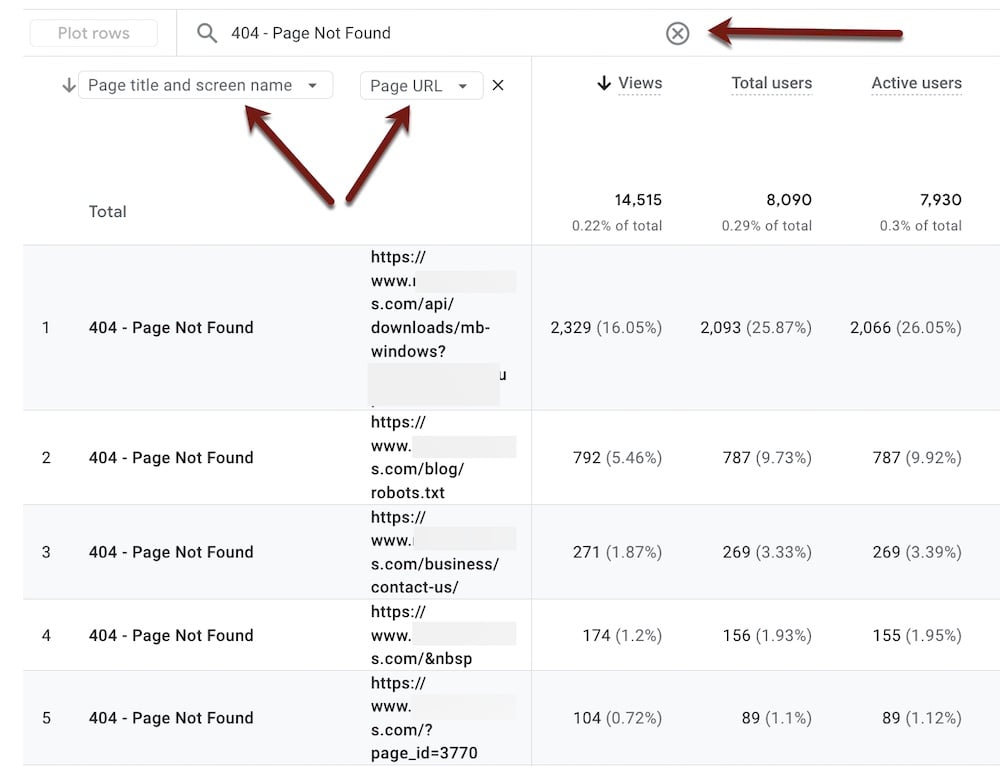Remove the Page URL secondary dimension

point(498,86)
